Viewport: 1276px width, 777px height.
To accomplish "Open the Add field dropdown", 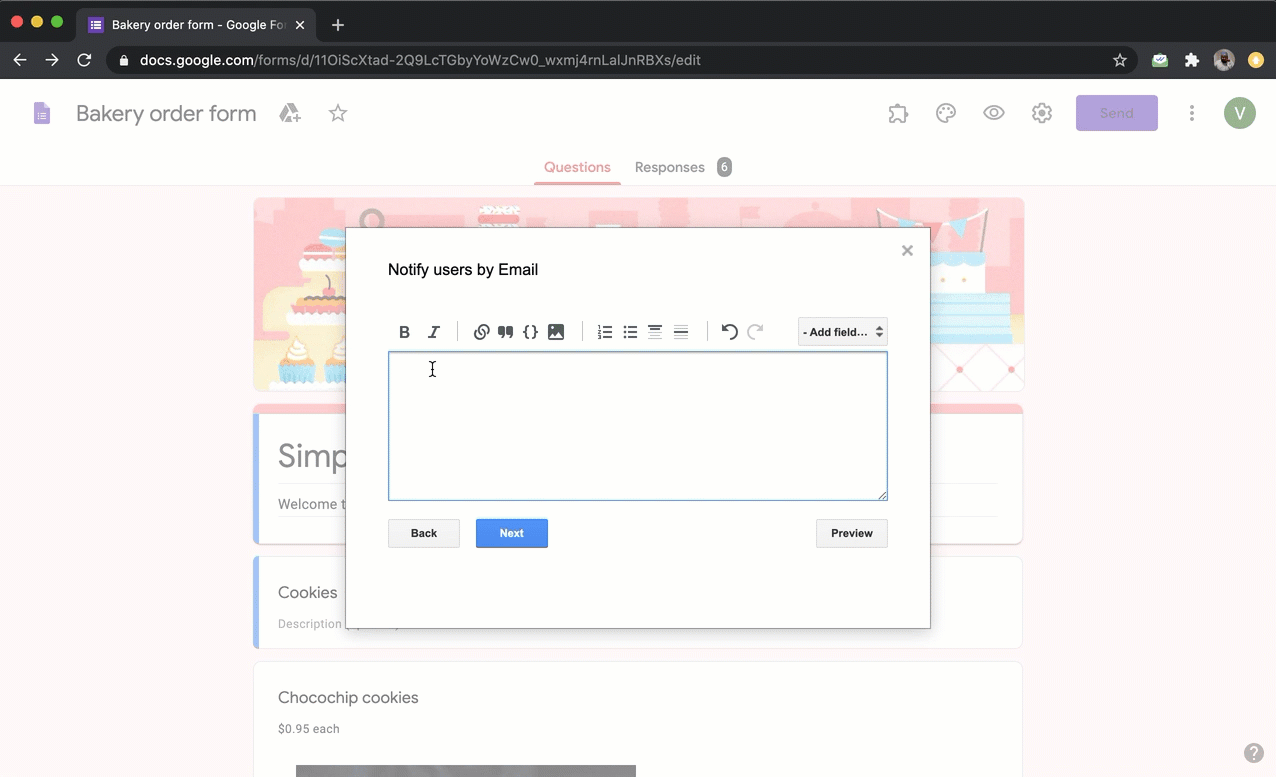I will point(842,331).
